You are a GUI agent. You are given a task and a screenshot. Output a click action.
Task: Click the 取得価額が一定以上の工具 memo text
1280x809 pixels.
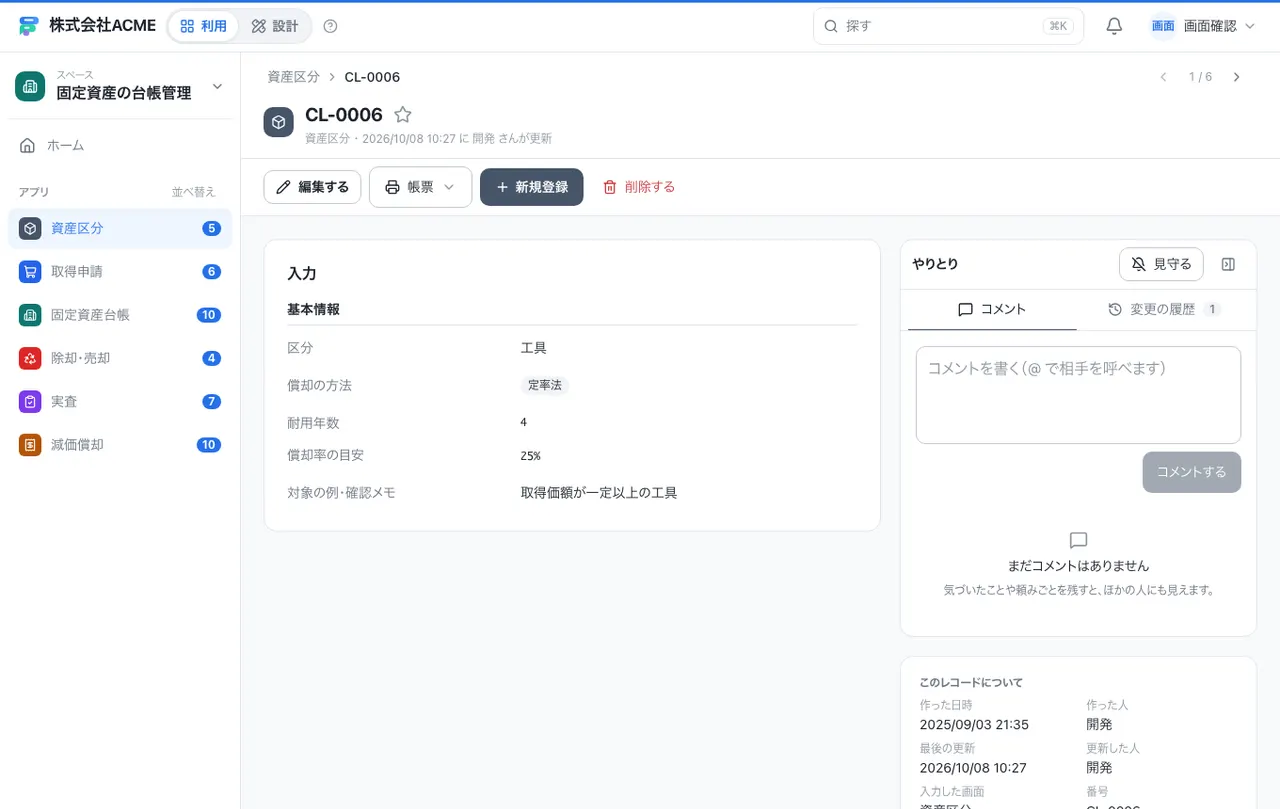point(599,493)
